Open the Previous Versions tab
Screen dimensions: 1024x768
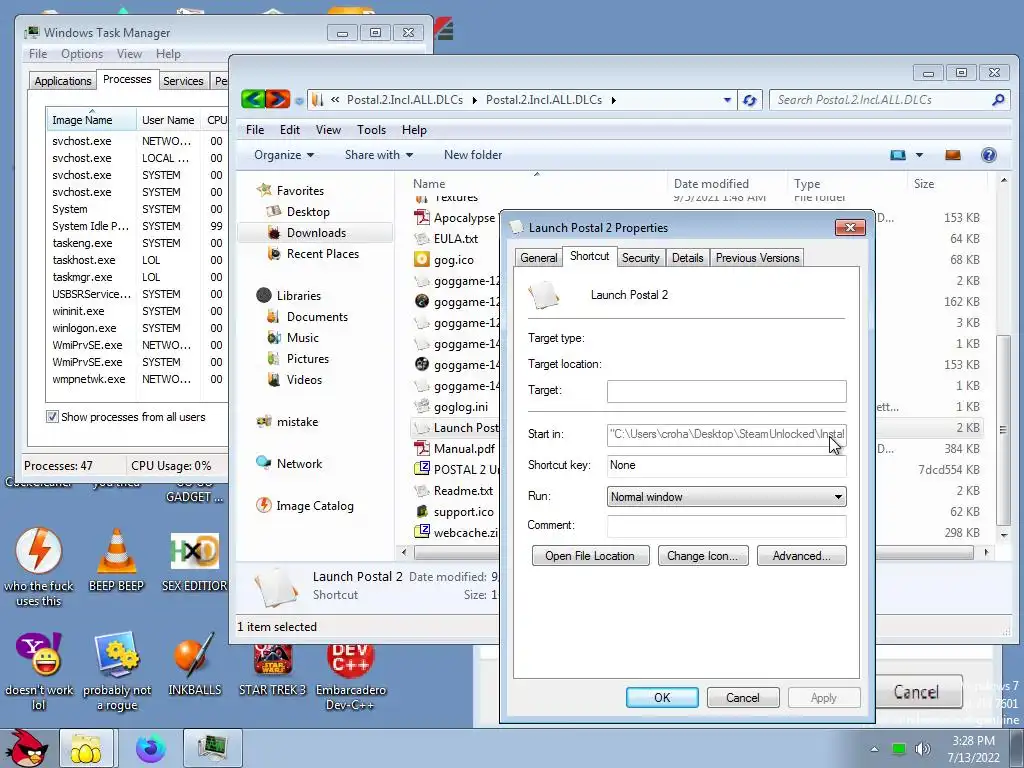[x=757, y=258]
